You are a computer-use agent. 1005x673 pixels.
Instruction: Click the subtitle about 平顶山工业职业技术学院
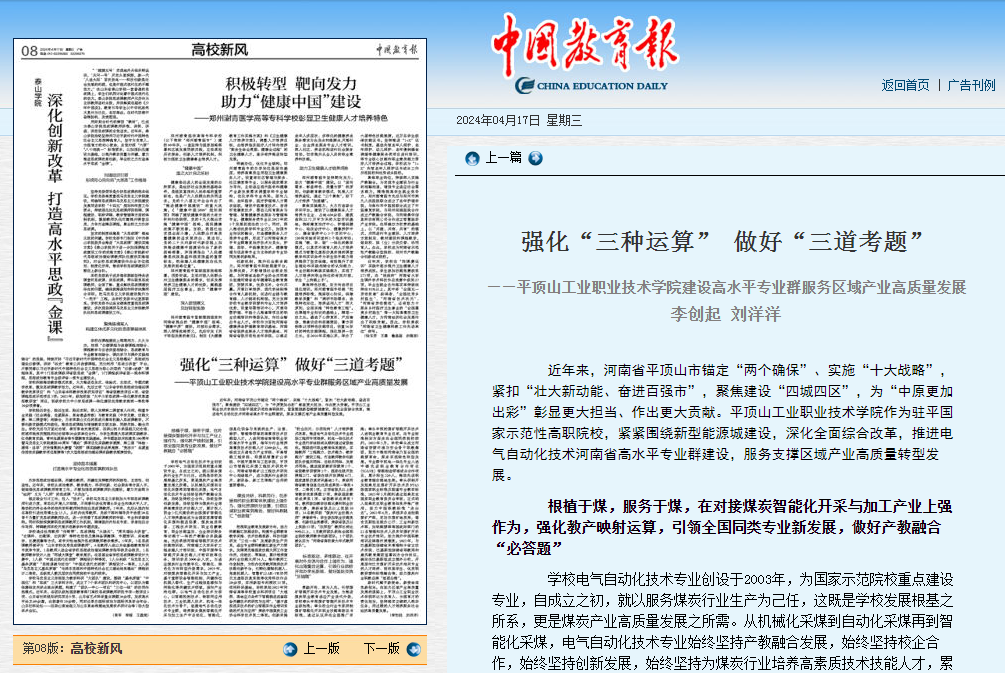point(726,287)
